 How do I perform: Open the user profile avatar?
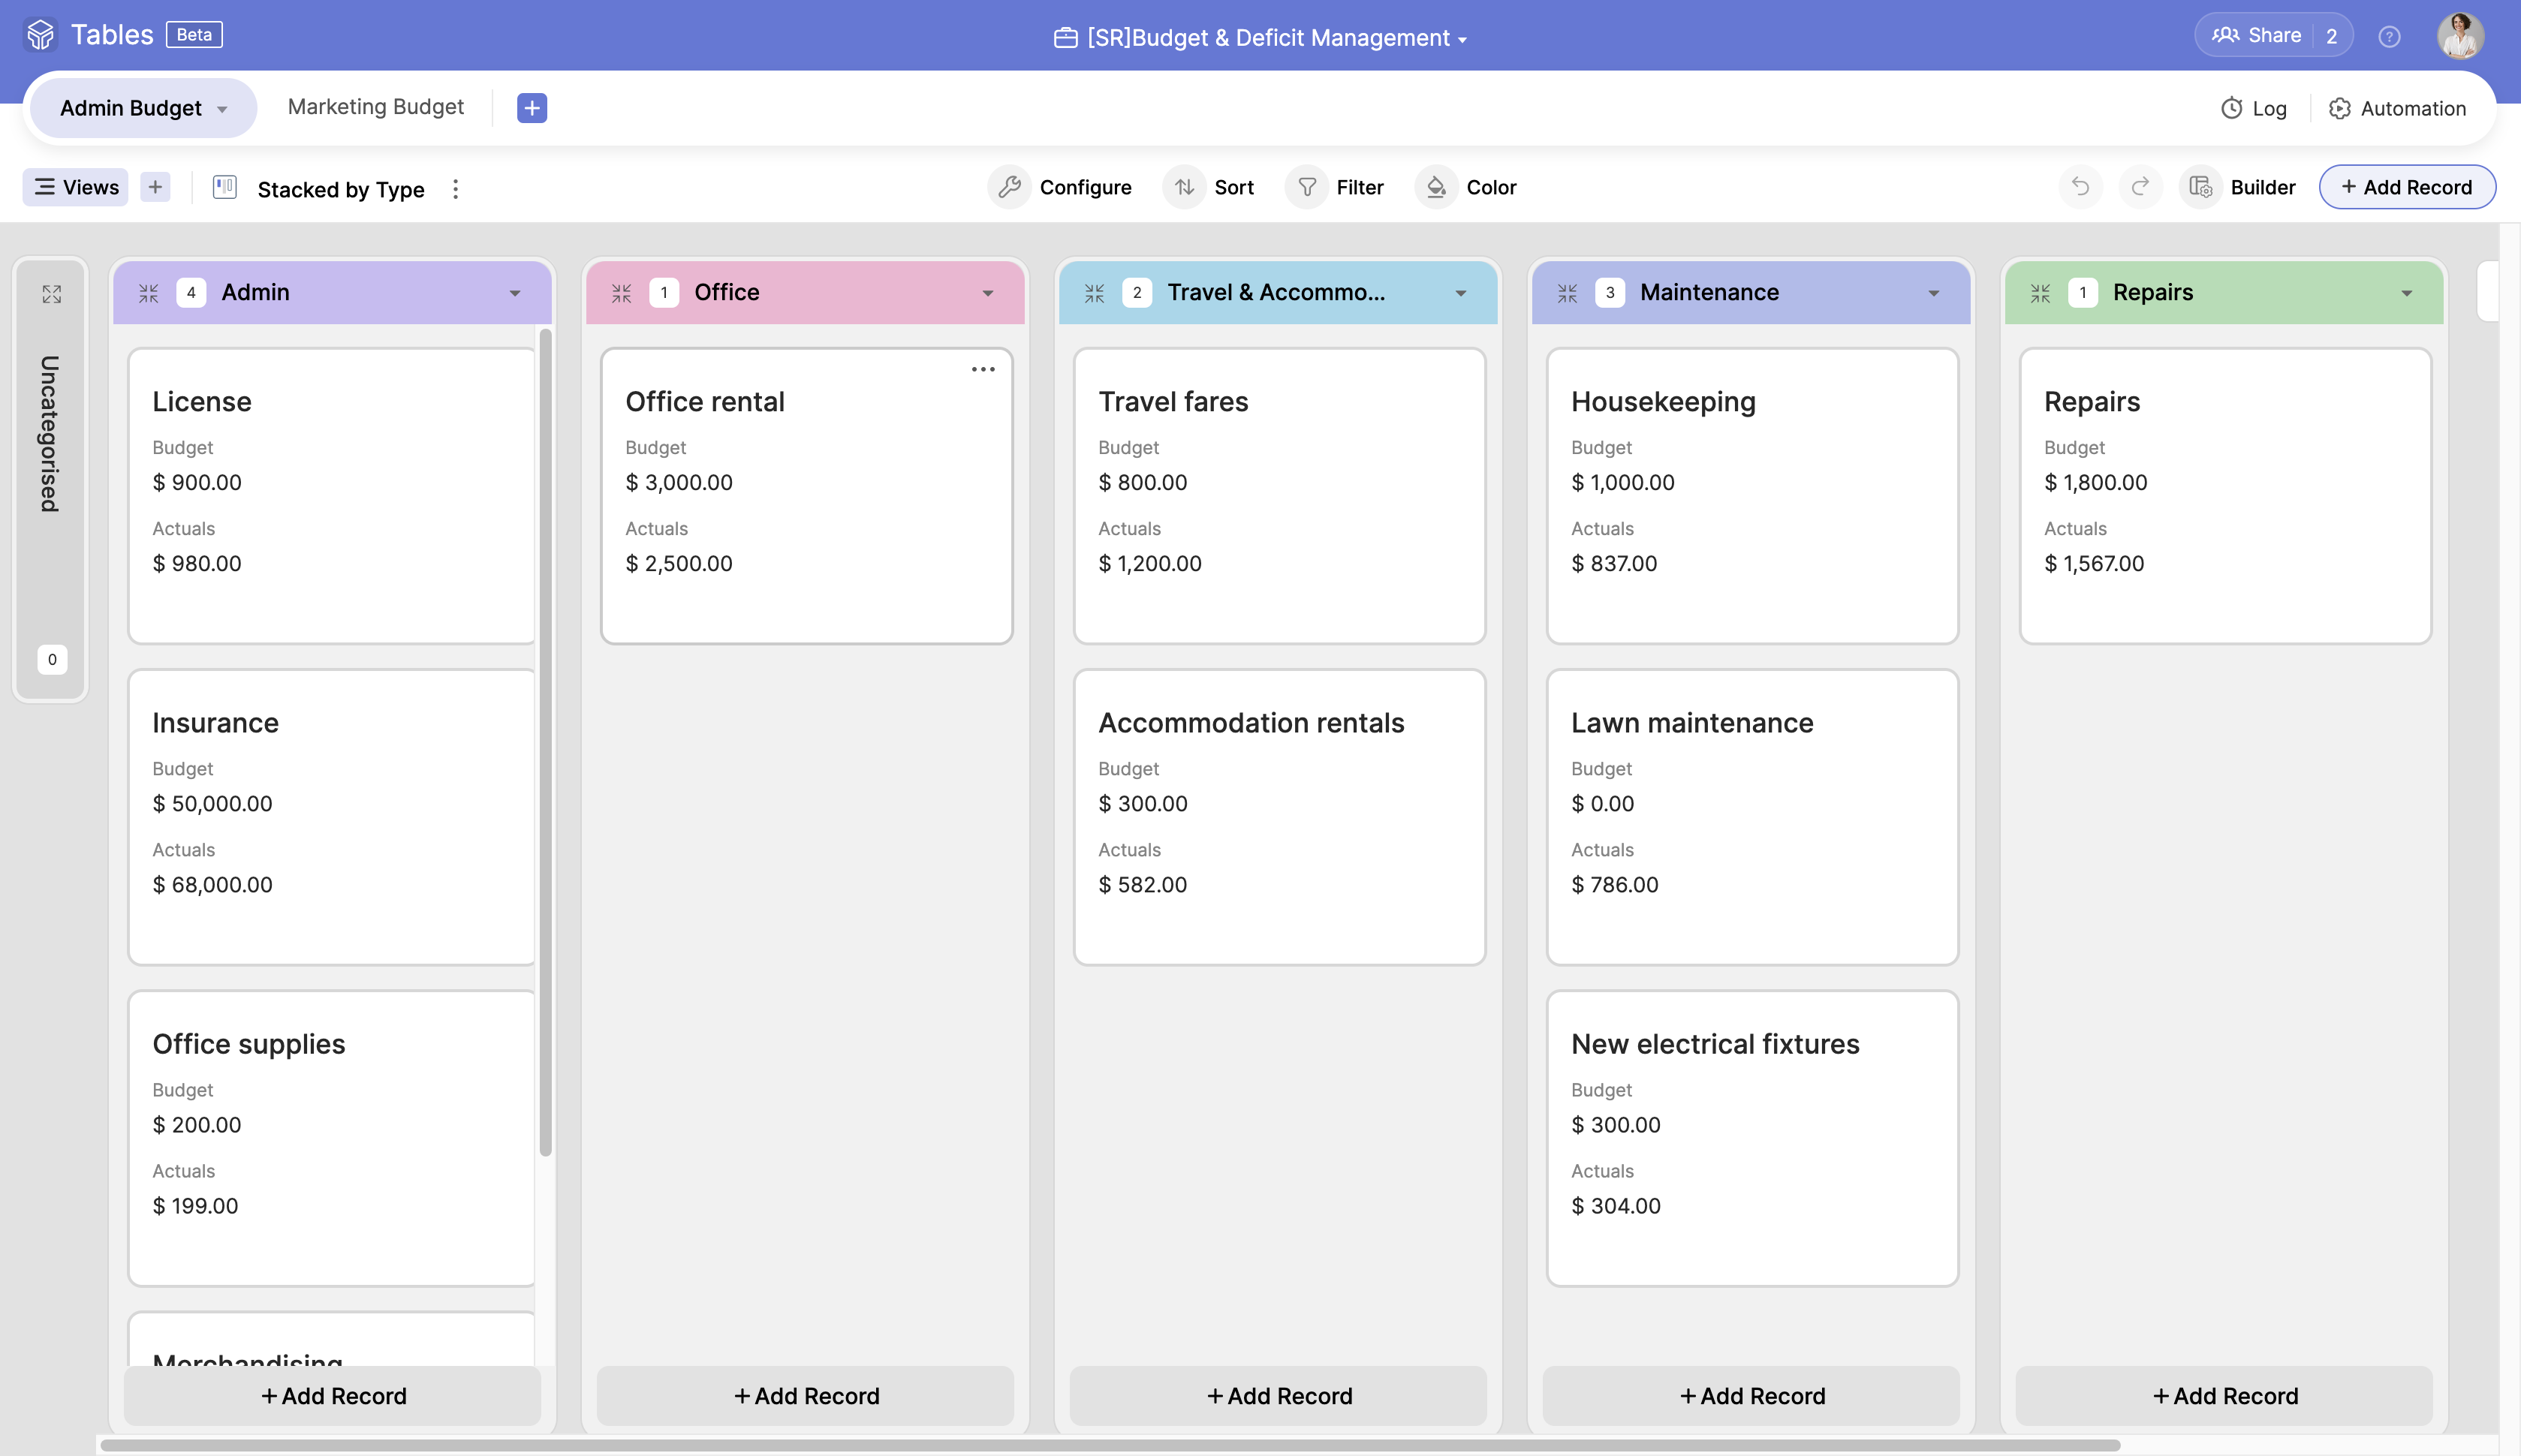coord(2460,36)
